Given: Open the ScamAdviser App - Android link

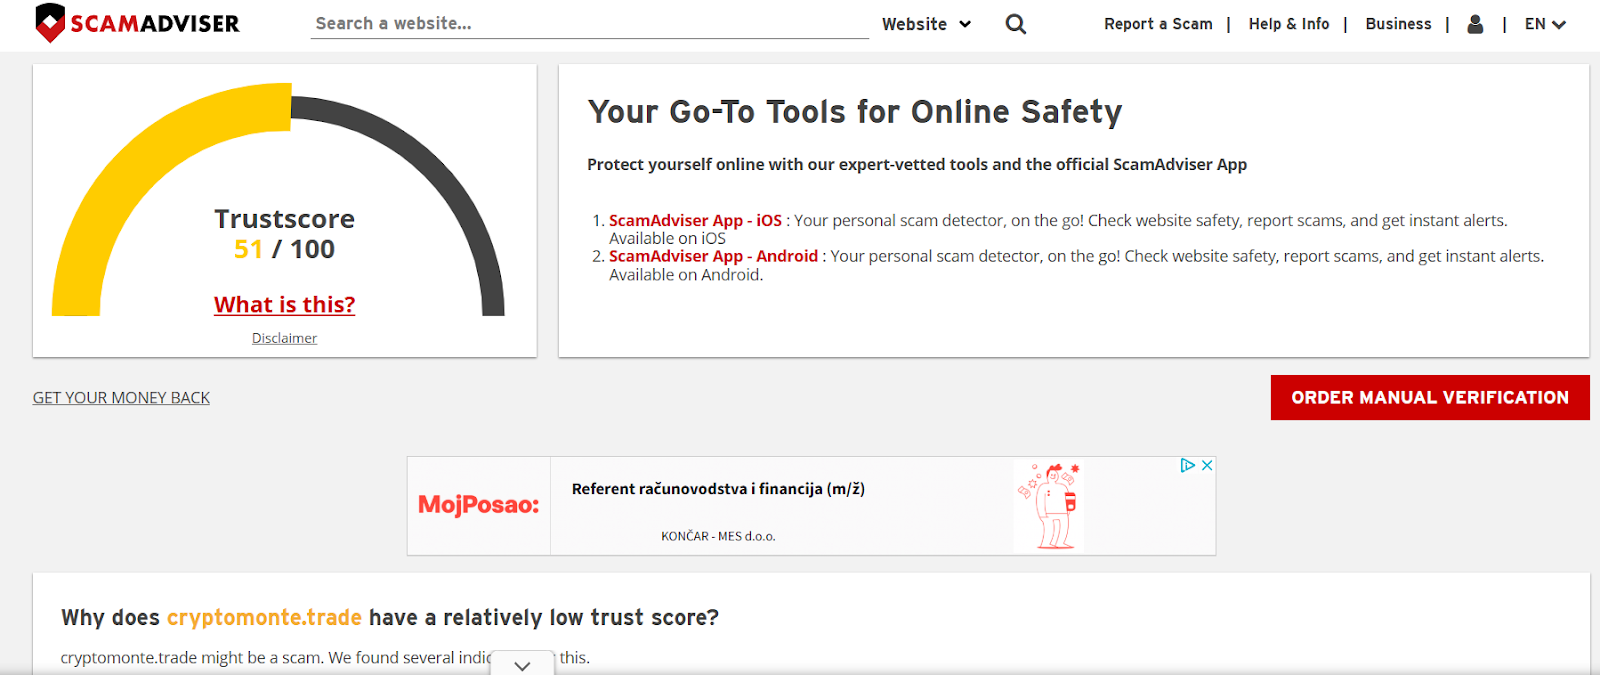Looking at the screenshot, I should [x=713, y=256].
